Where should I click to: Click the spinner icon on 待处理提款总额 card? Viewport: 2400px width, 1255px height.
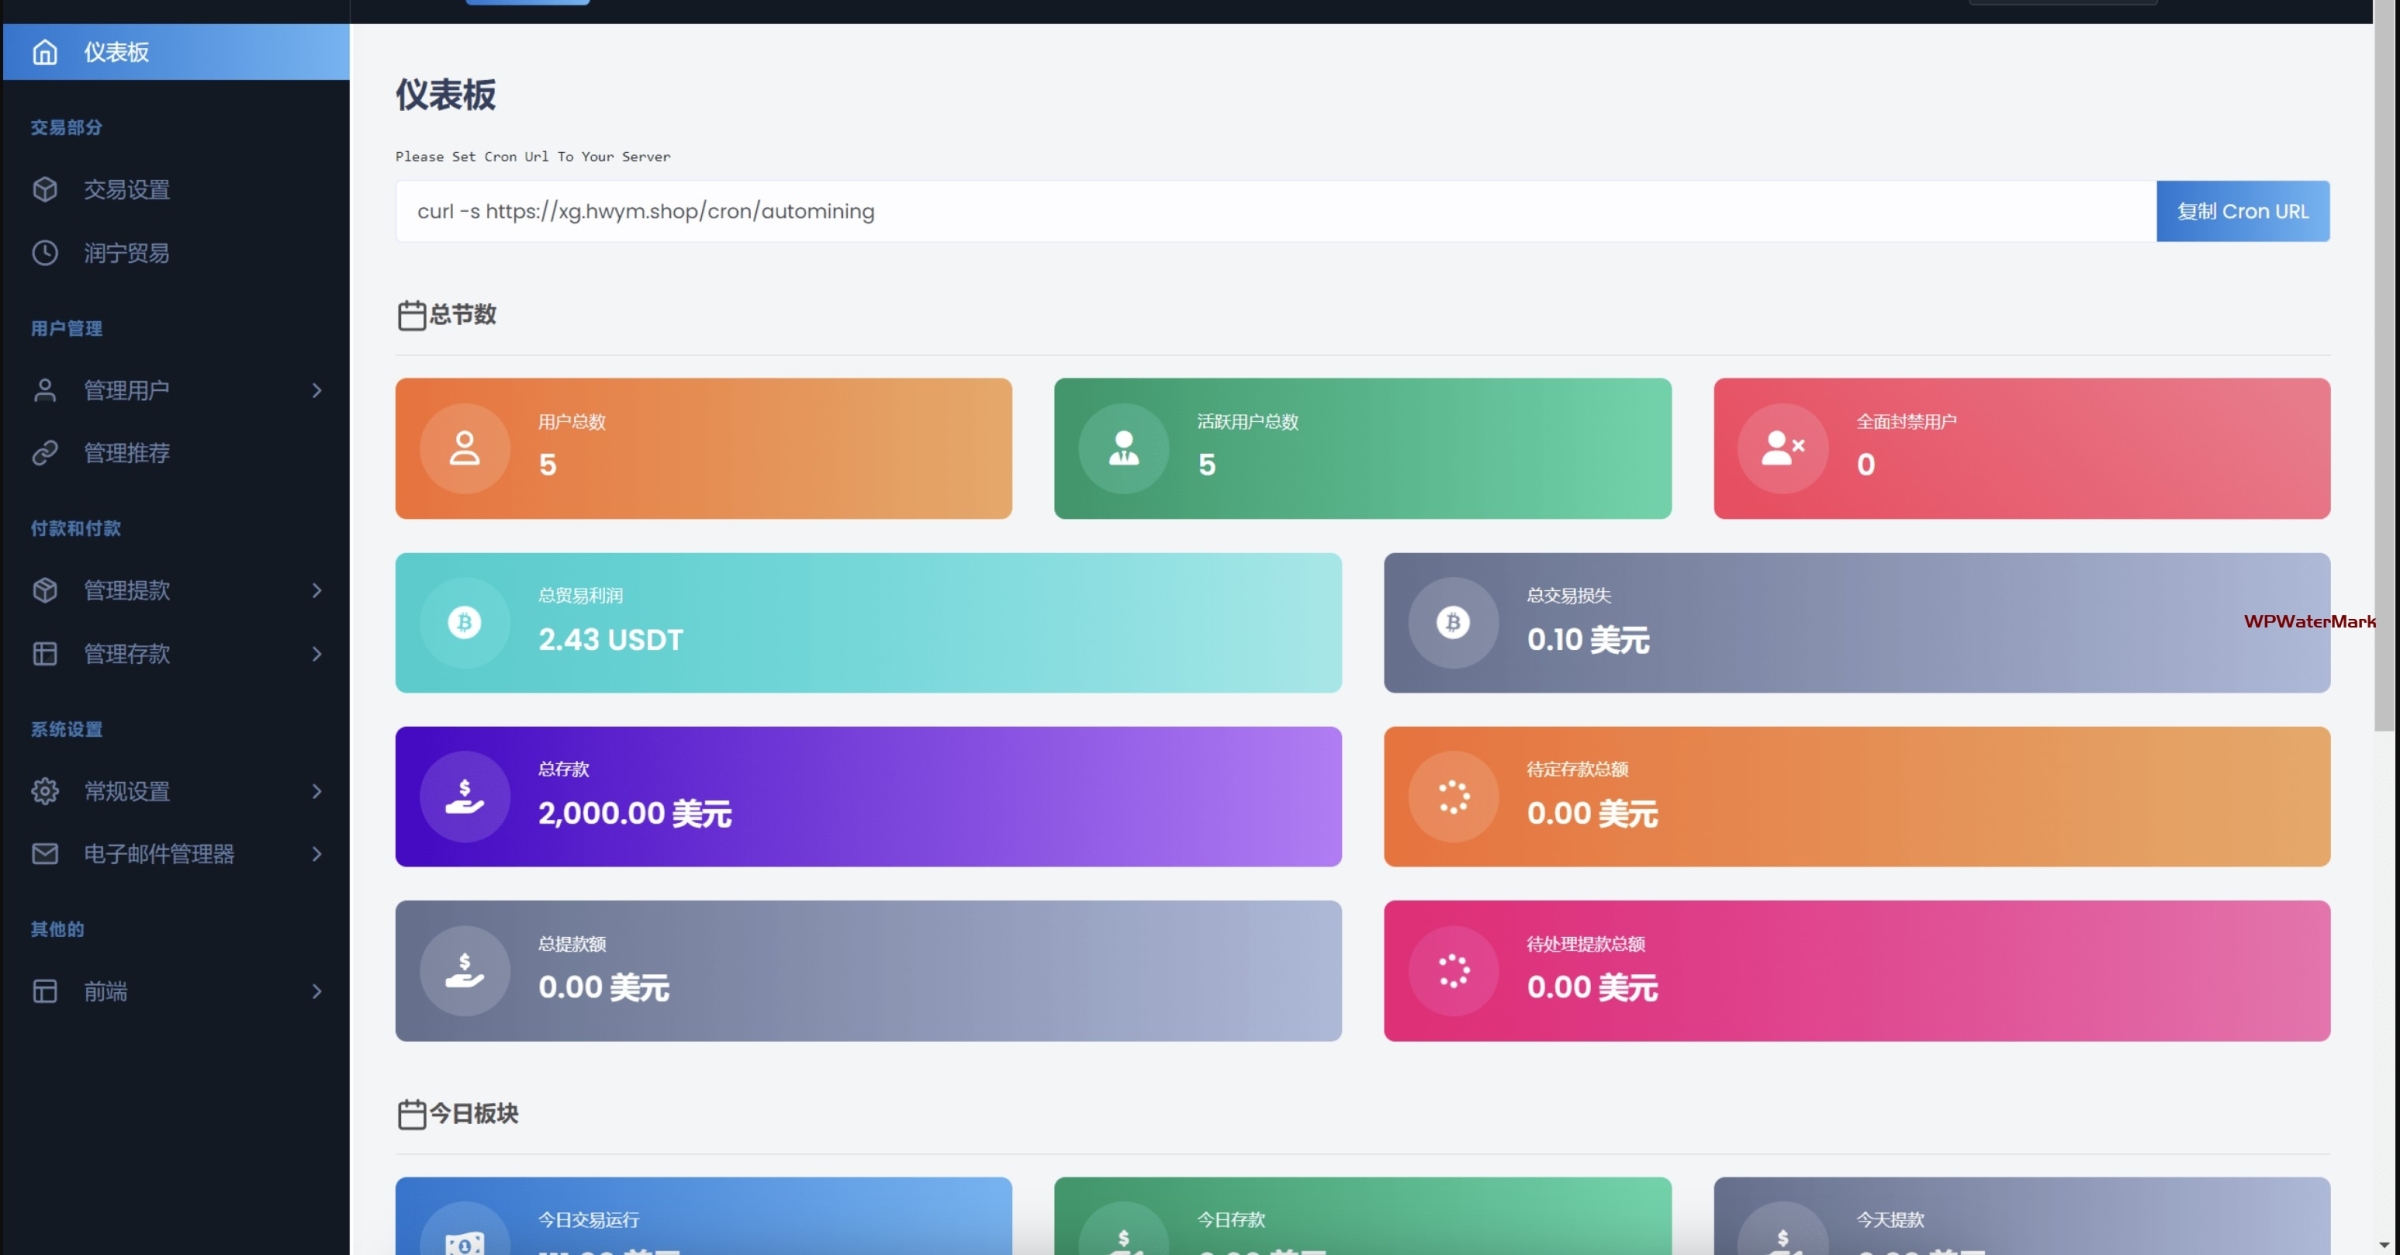(1453, 971)
